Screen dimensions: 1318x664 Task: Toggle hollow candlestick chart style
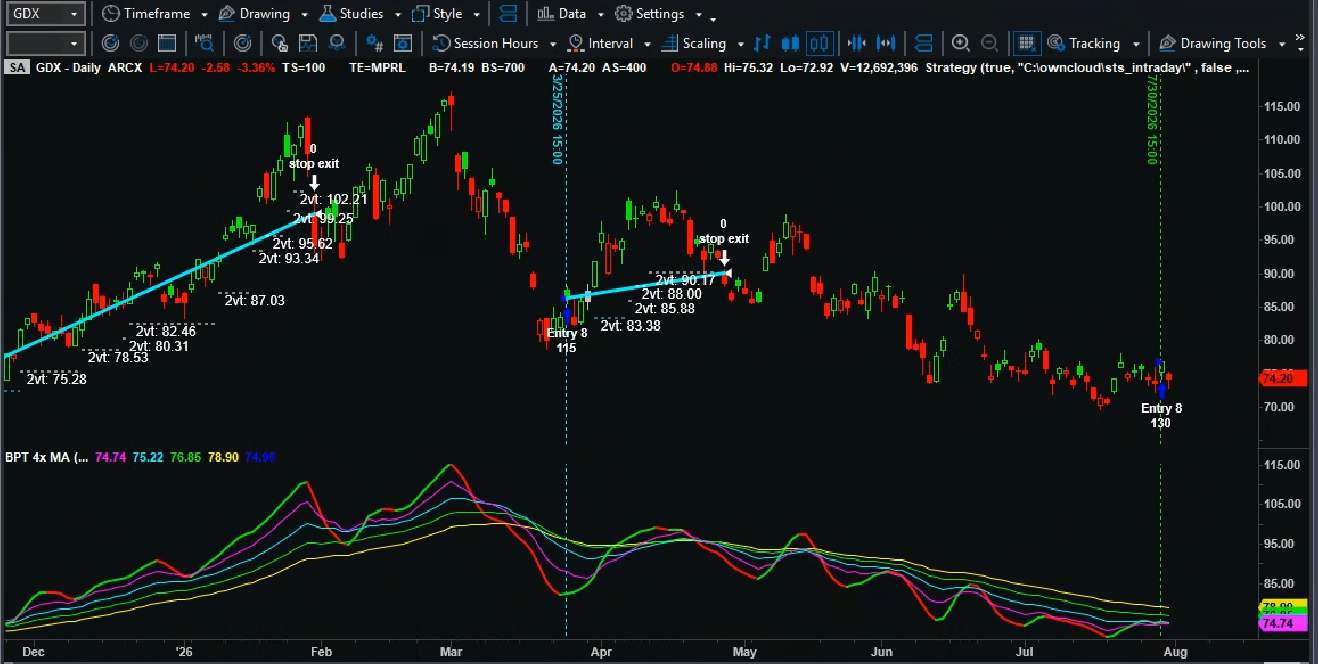pos(820,43)
